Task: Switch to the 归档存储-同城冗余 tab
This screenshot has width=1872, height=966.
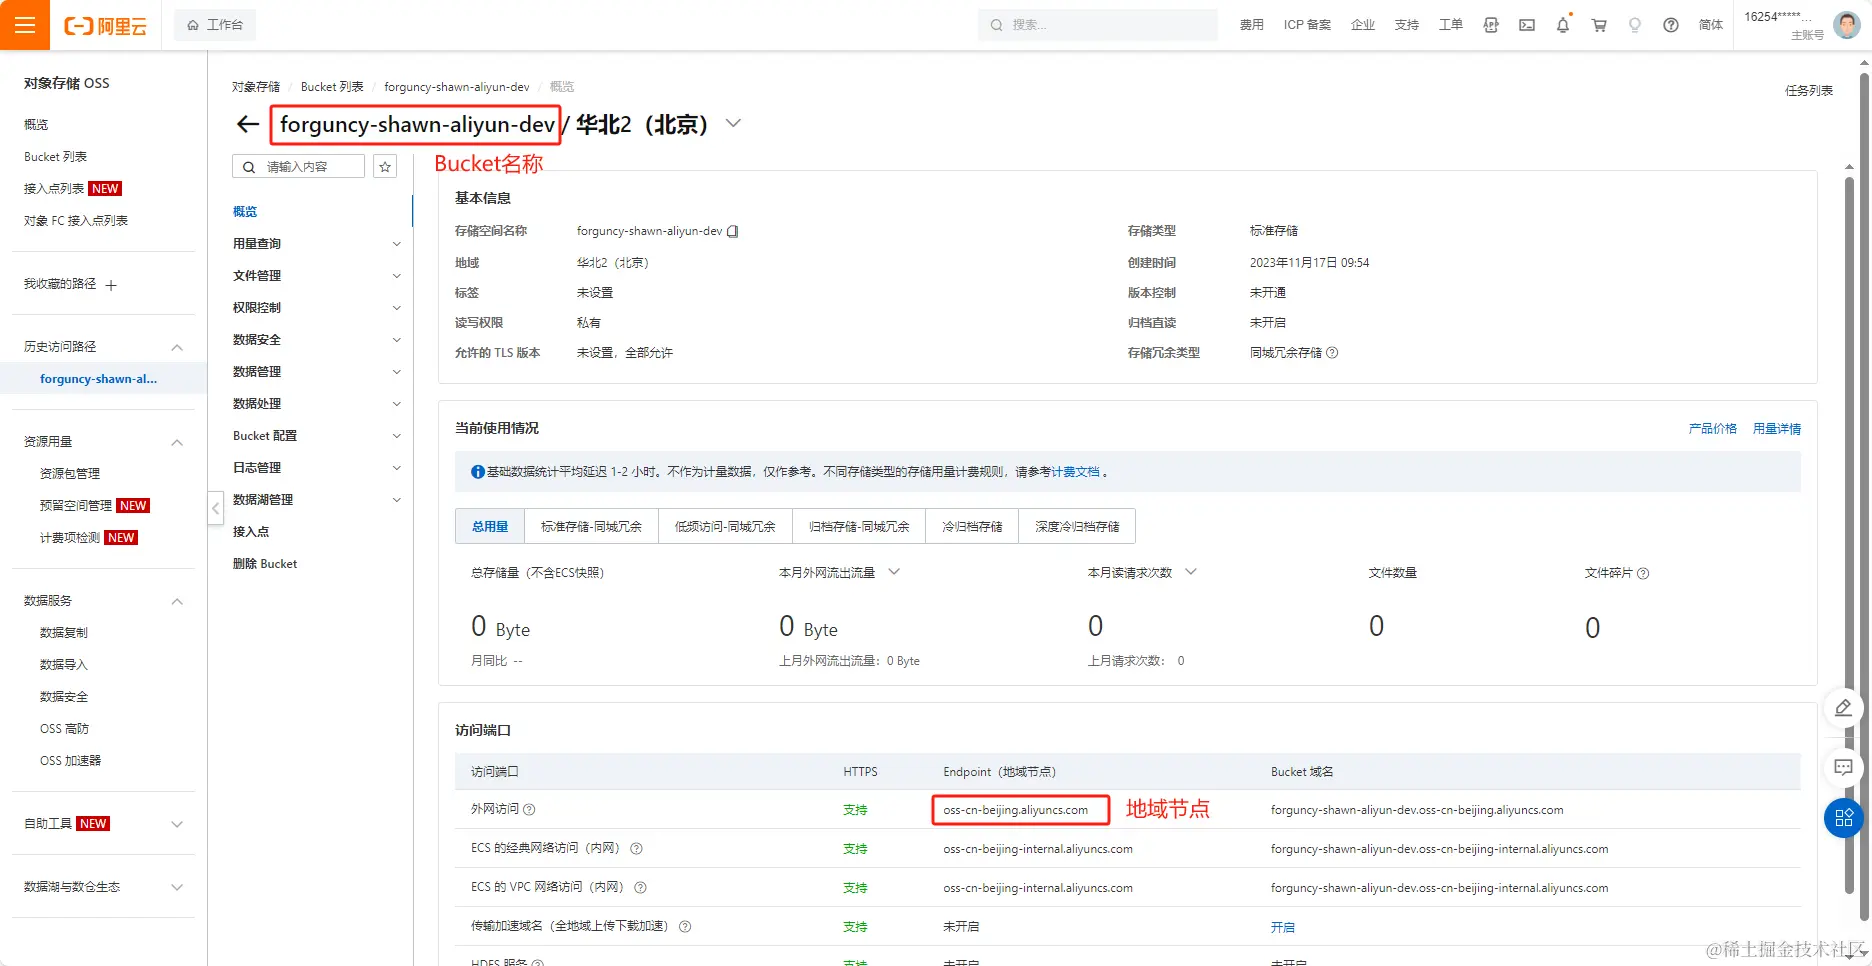Action: click(859, 526)
